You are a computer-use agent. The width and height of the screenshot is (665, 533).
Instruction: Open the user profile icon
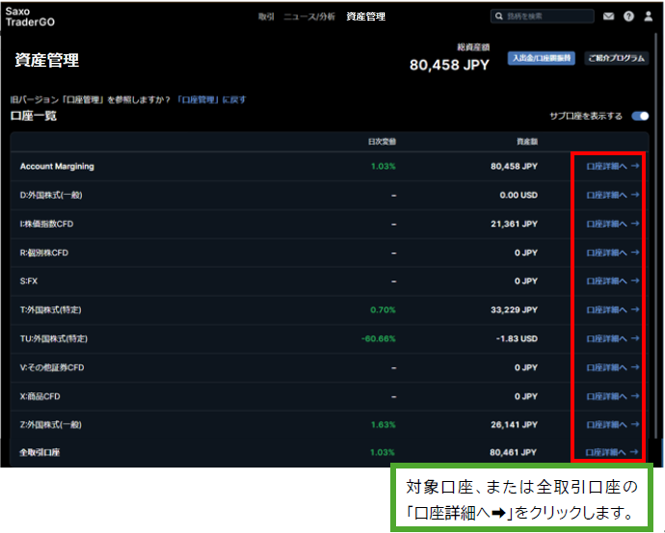[648, 16]
